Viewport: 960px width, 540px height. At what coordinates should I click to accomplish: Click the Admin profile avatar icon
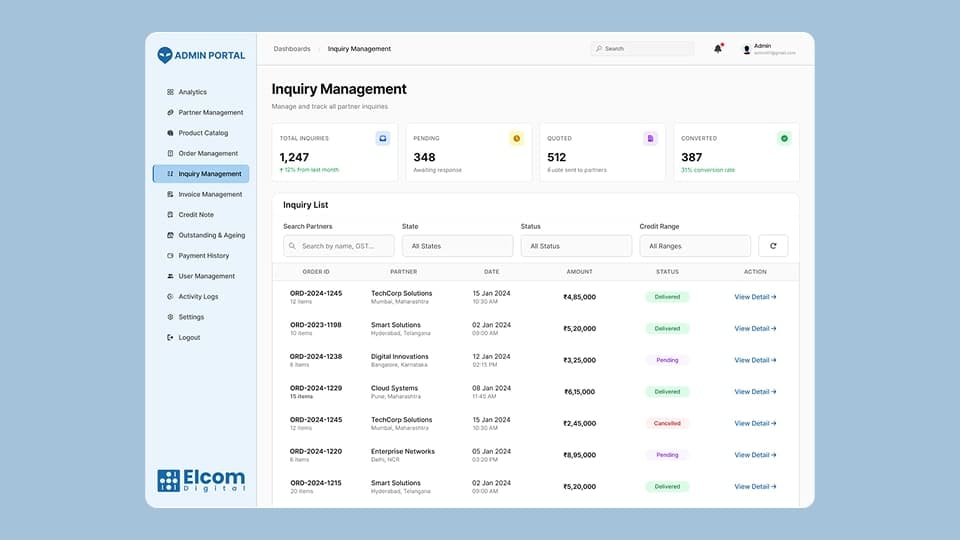(x=746, y=49)
